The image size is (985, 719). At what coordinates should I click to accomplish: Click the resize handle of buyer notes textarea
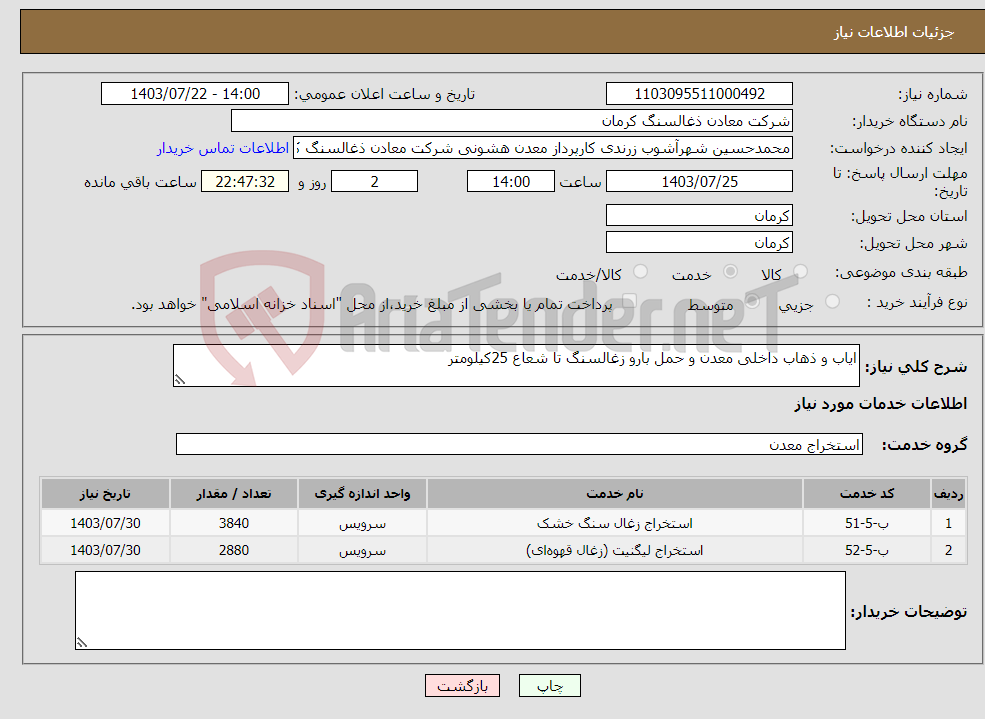click(82, 642)
